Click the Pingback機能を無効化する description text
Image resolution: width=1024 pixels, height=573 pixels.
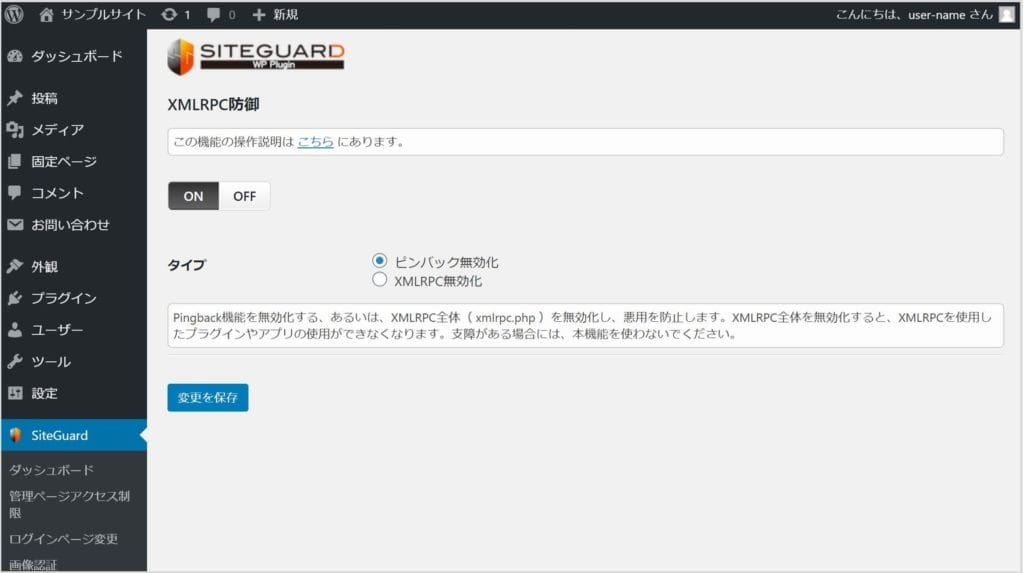coord(584,325)
